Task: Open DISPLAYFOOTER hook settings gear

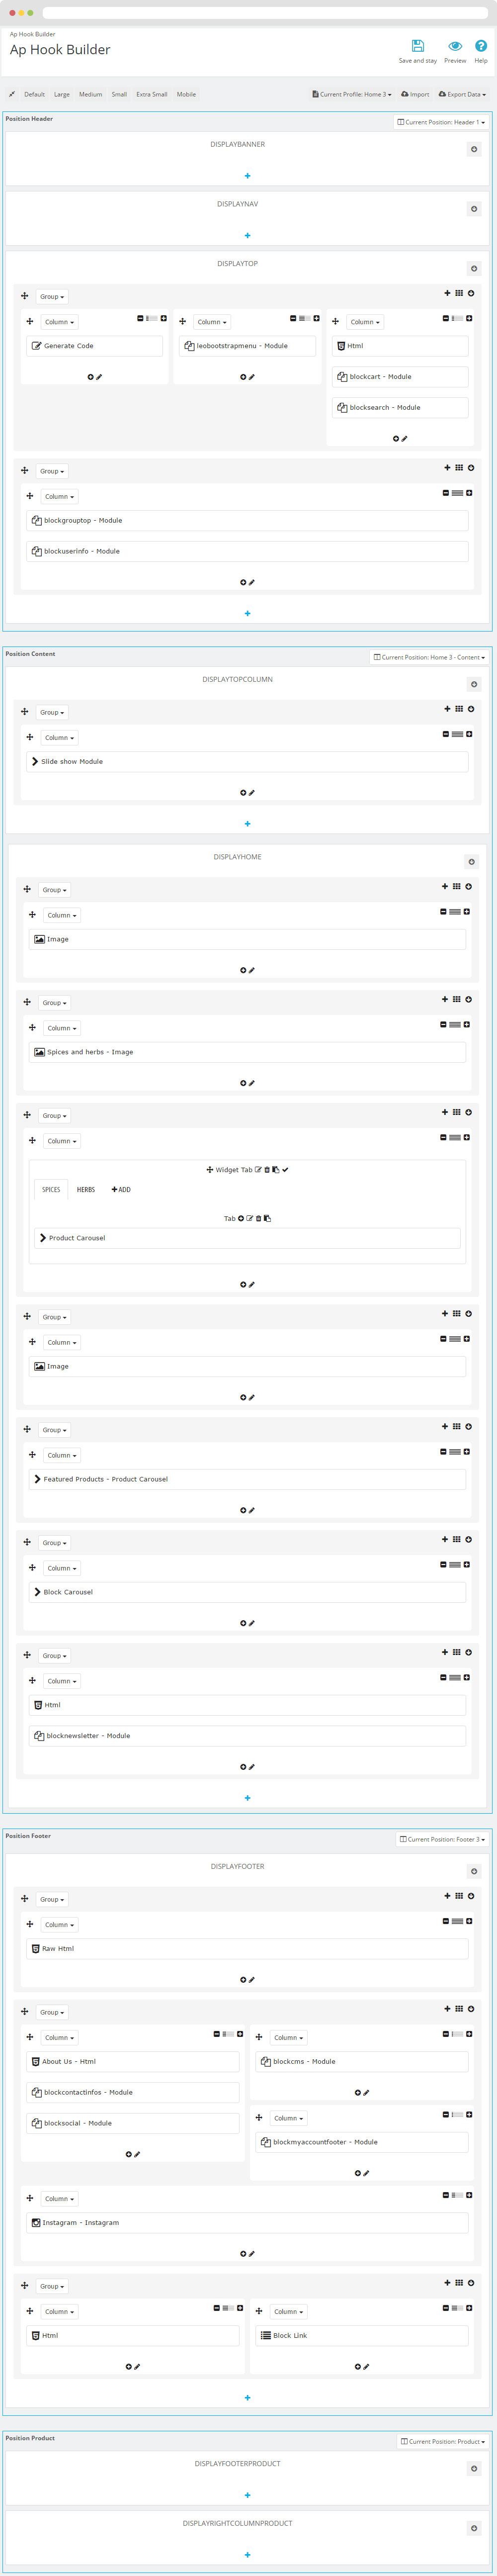Action: [474, 1871]
